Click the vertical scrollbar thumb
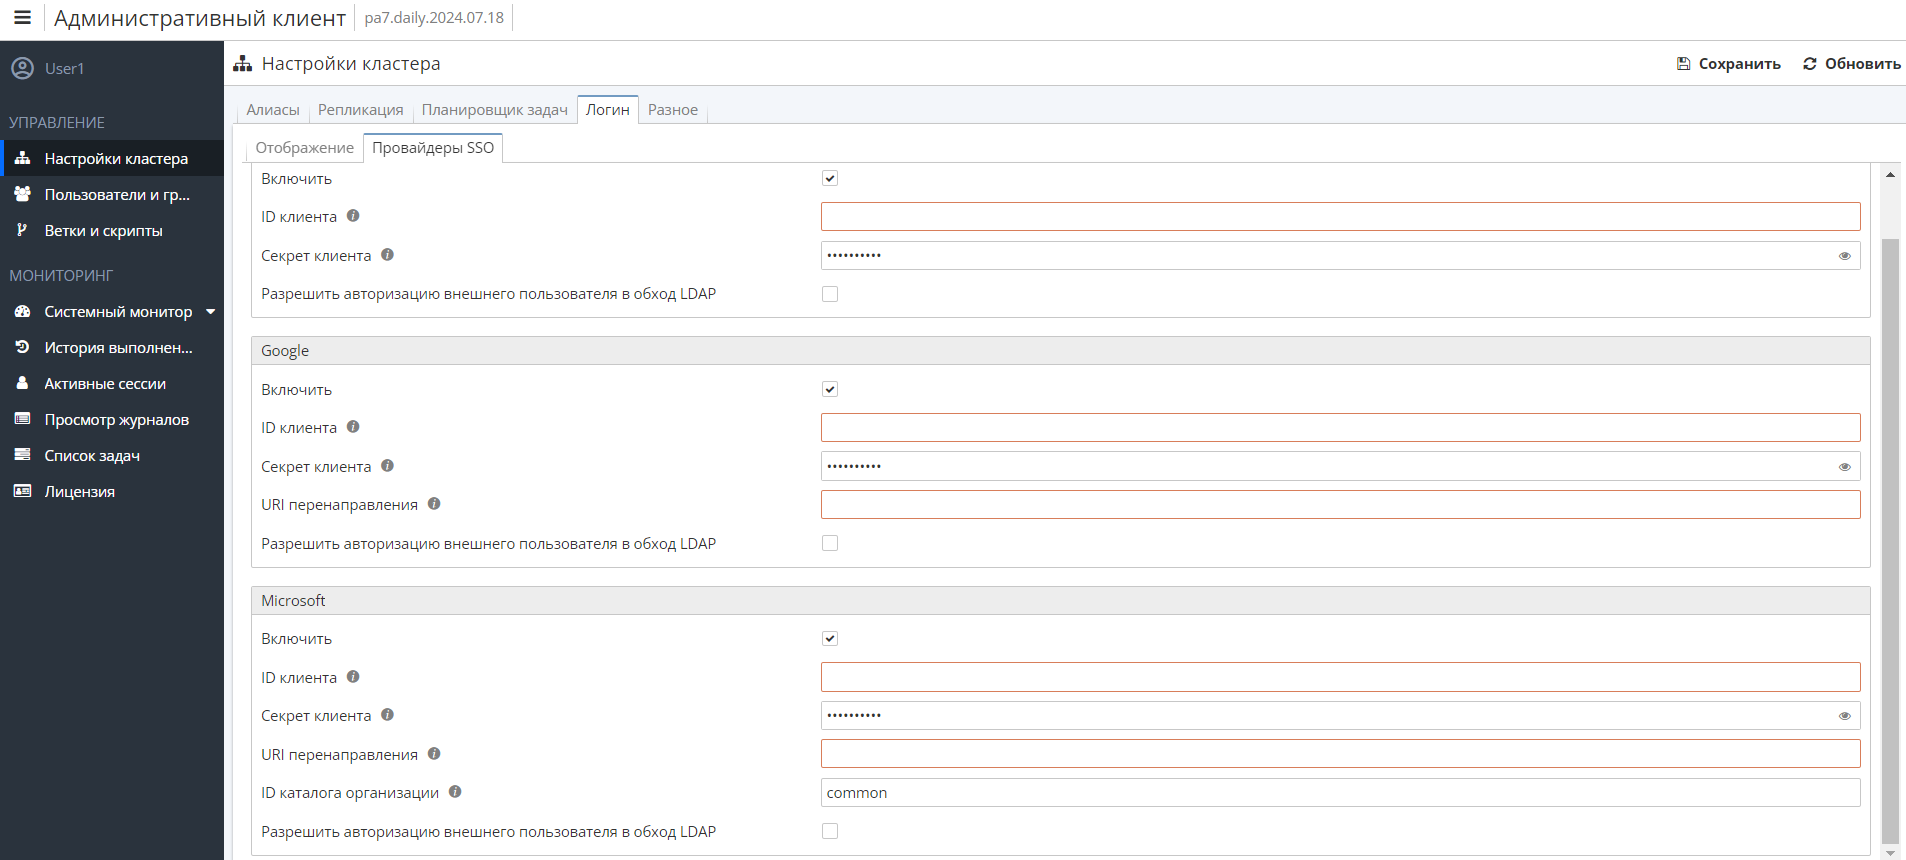1906x860 pixels. point(1890,541)
